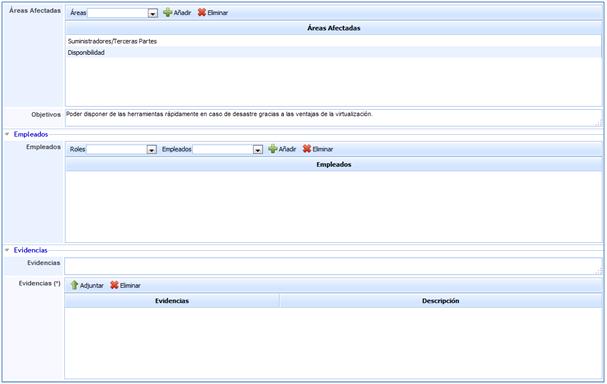Click the green arrow Adjuntar icon

pos(74,285)
